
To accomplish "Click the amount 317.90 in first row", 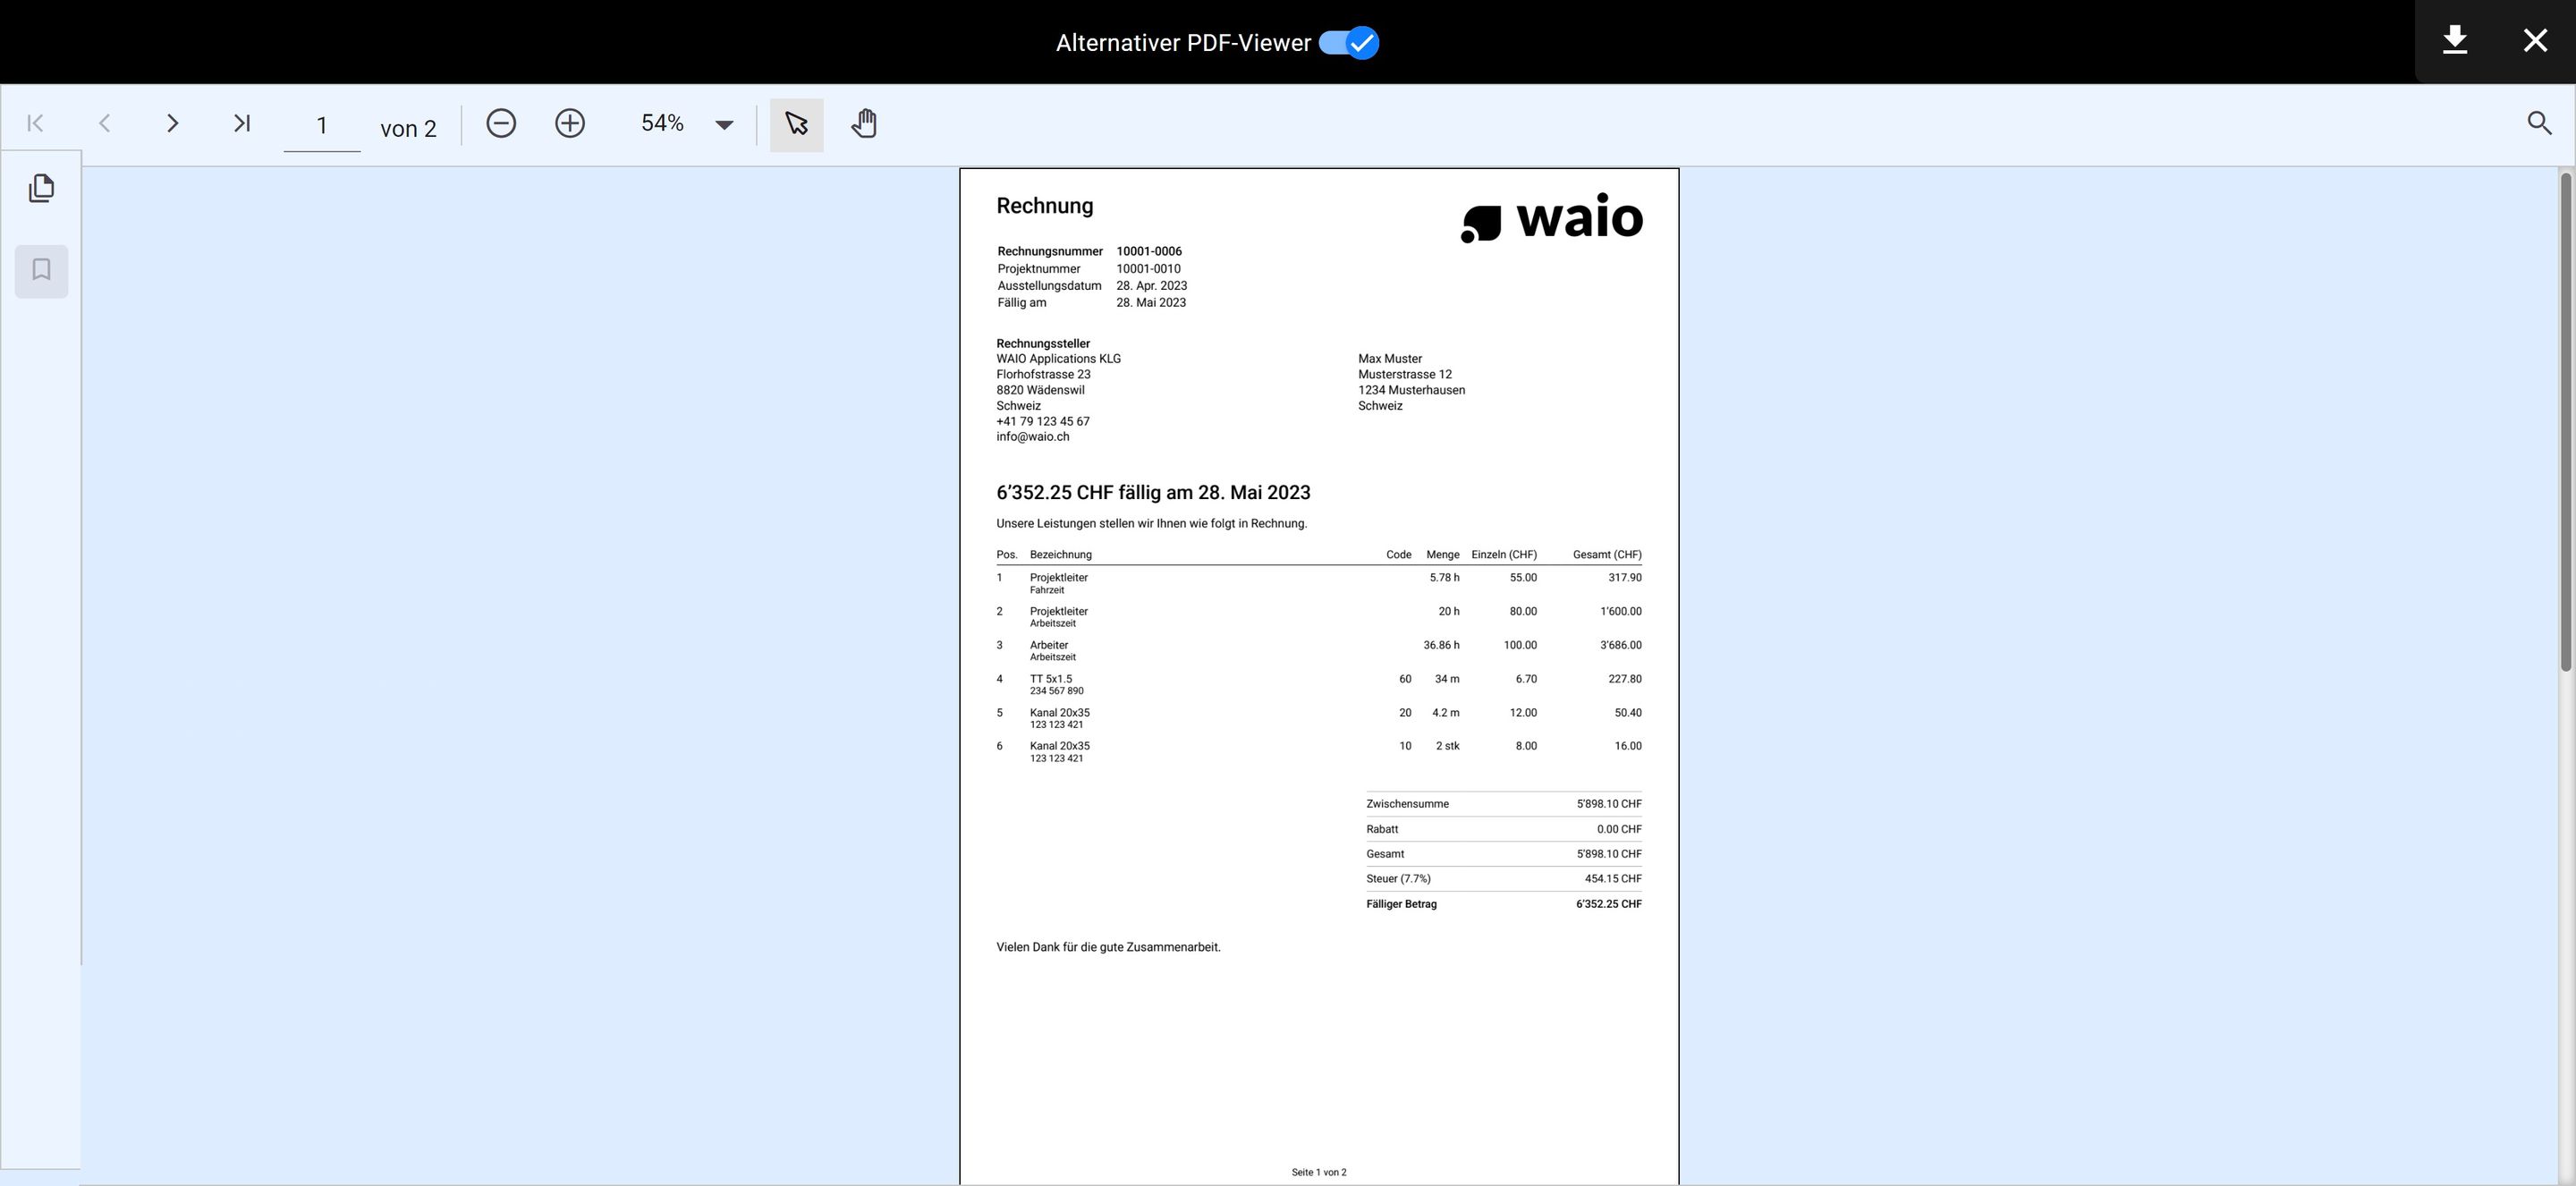I will 1625,577.
